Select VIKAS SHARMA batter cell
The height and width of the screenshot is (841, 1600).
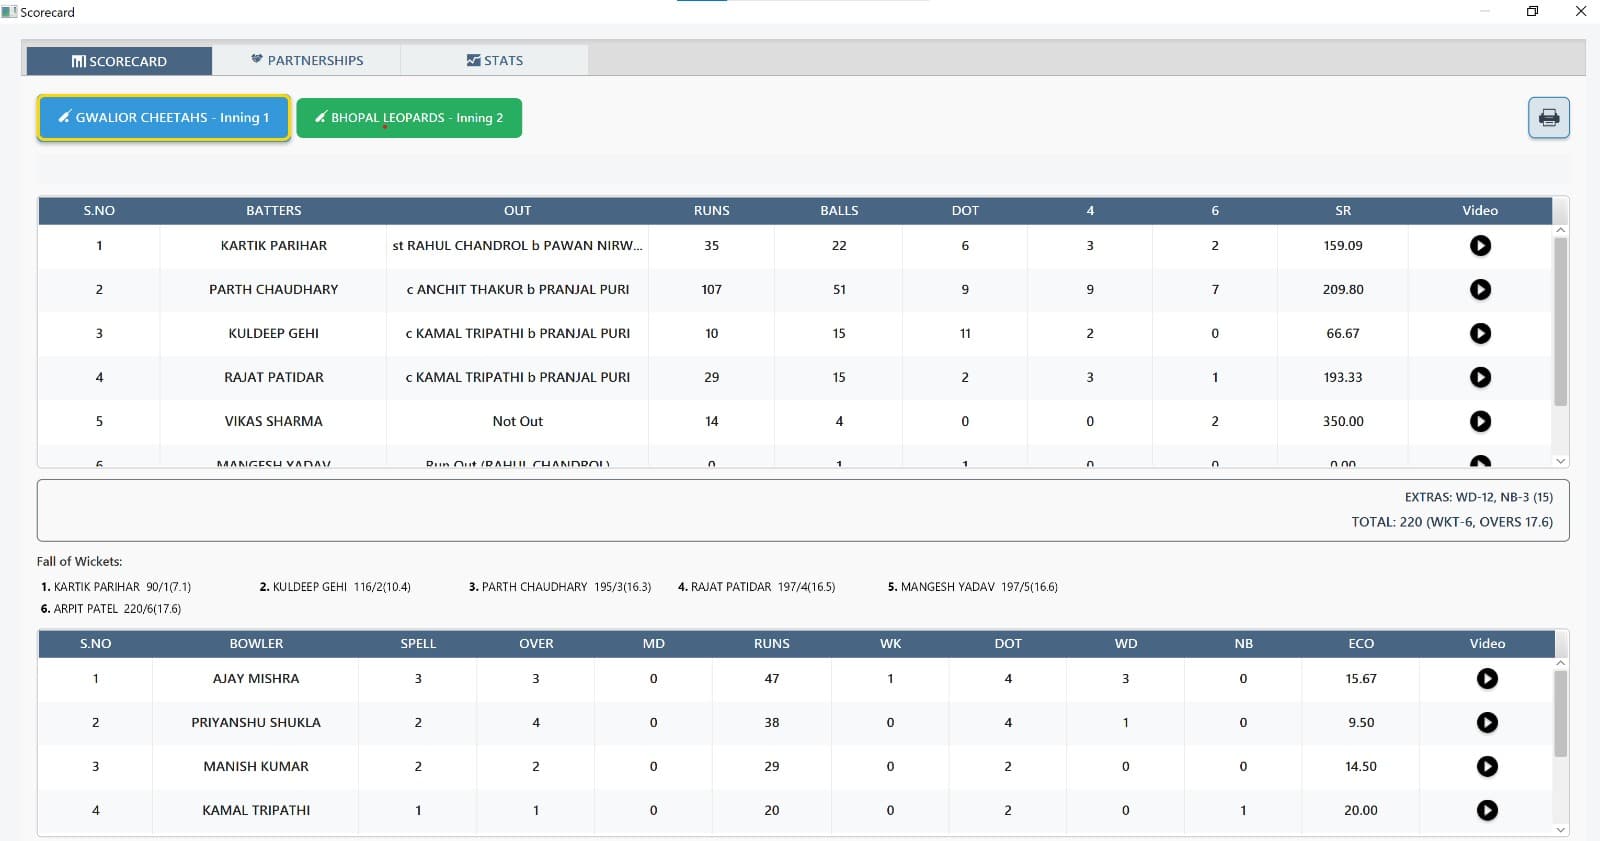pyautogui.click(x=273, y=421)
